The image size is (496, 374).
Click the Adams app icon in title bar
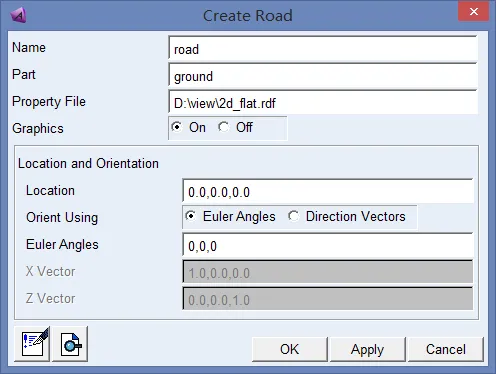click(18, 15)
